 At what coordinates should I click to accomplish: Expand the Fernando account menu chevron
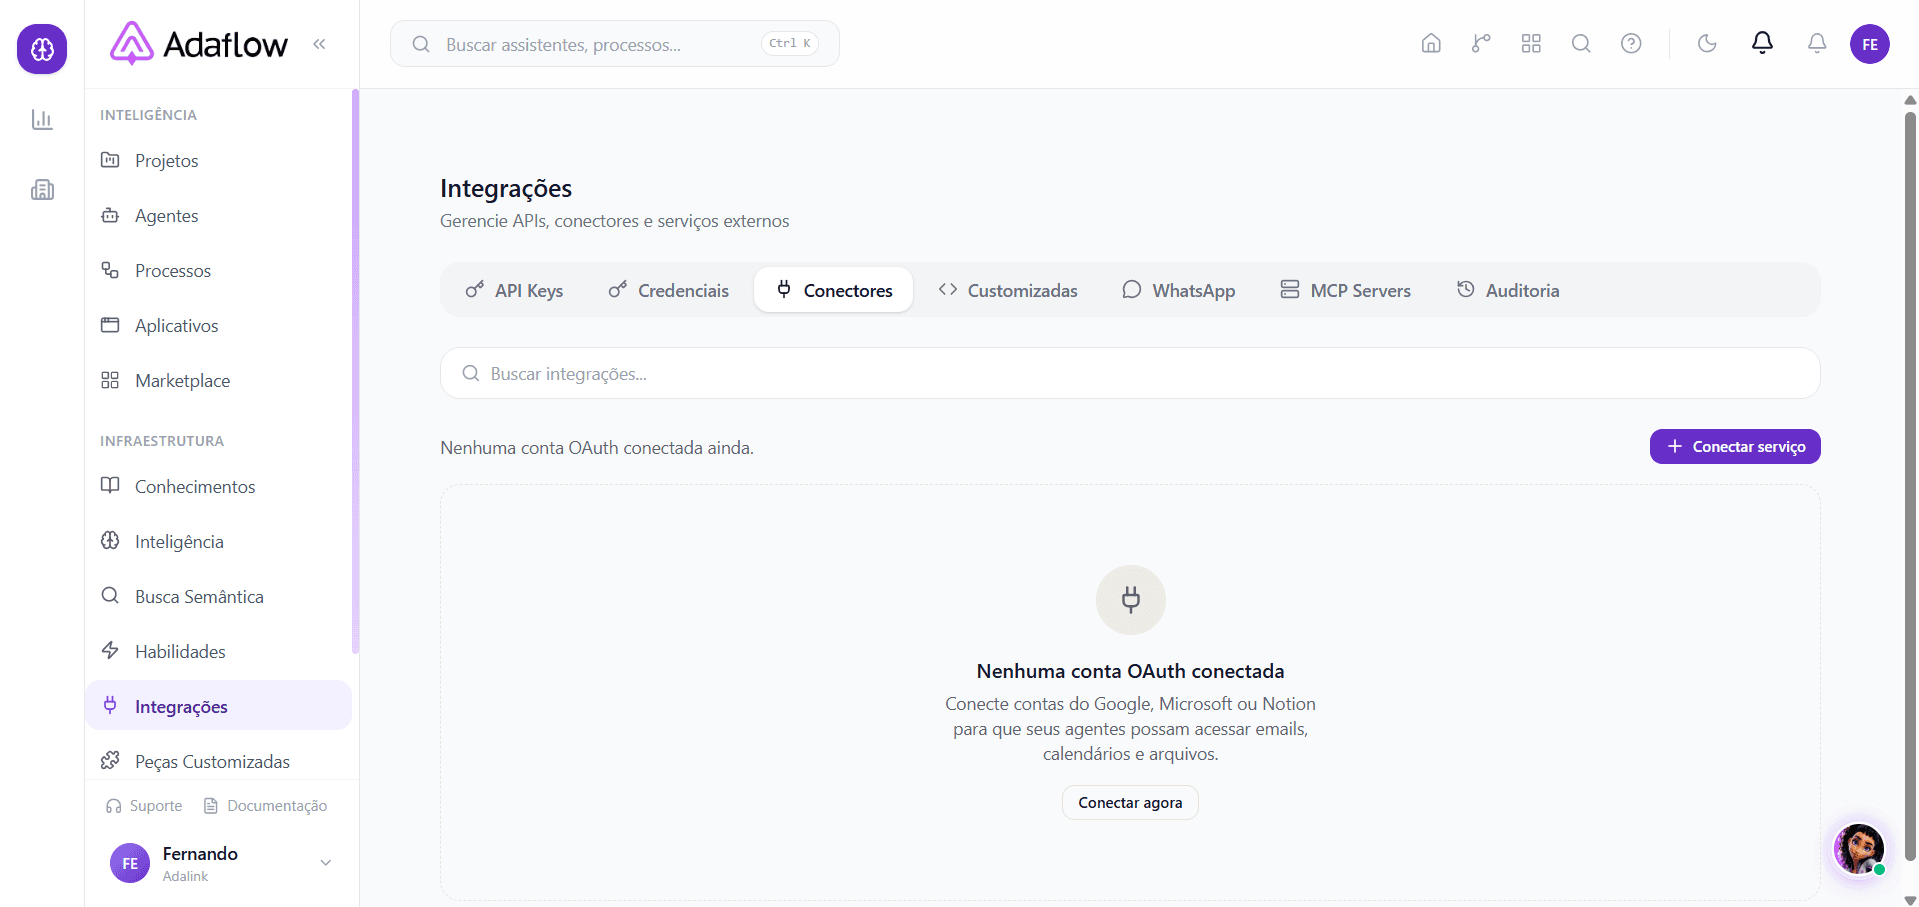(x=325, y=863)
